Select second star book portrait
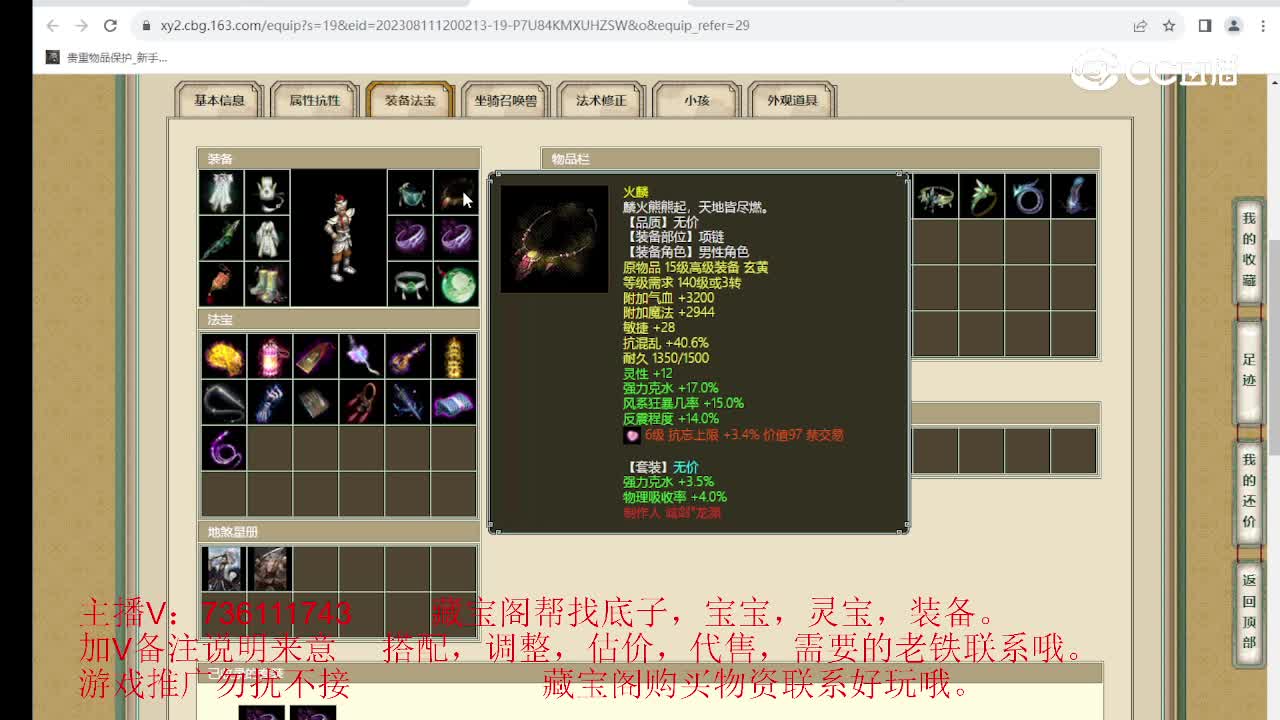The image size is (1280, 720). click(270, 568)
